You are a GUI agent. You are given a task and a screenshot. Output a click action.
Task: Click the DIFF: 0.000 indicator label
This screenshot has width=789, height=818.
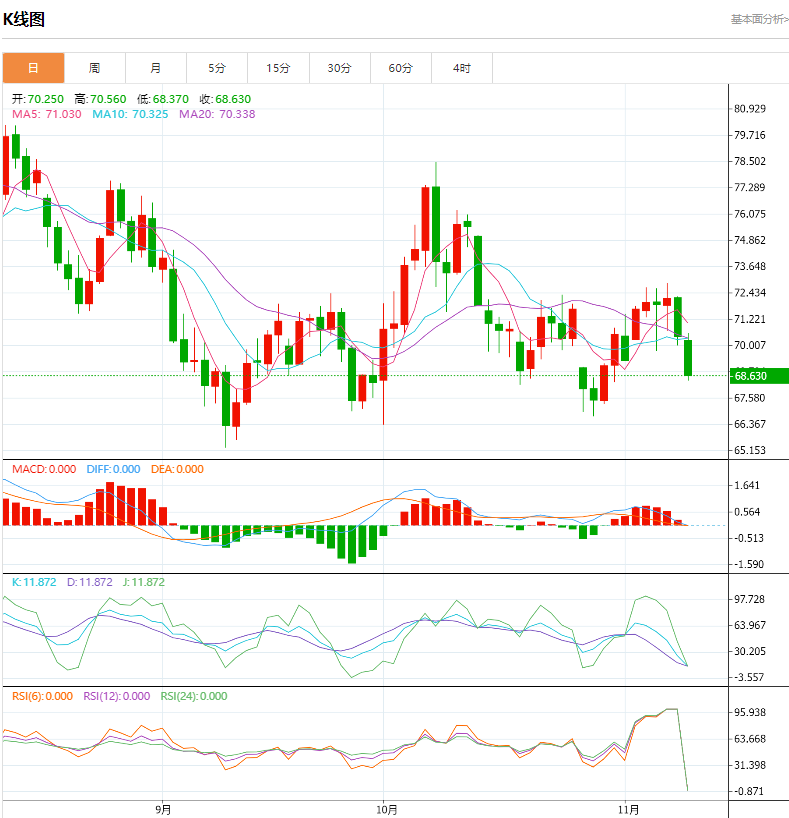[x=113, y=469]
